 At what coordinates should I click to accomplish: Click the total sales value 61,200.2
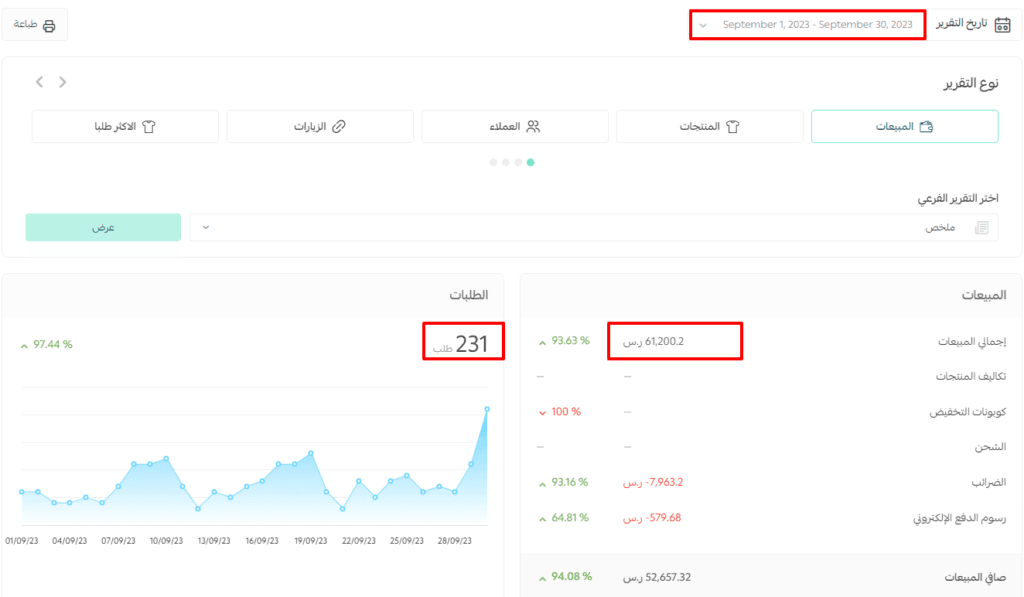point(654,342)
